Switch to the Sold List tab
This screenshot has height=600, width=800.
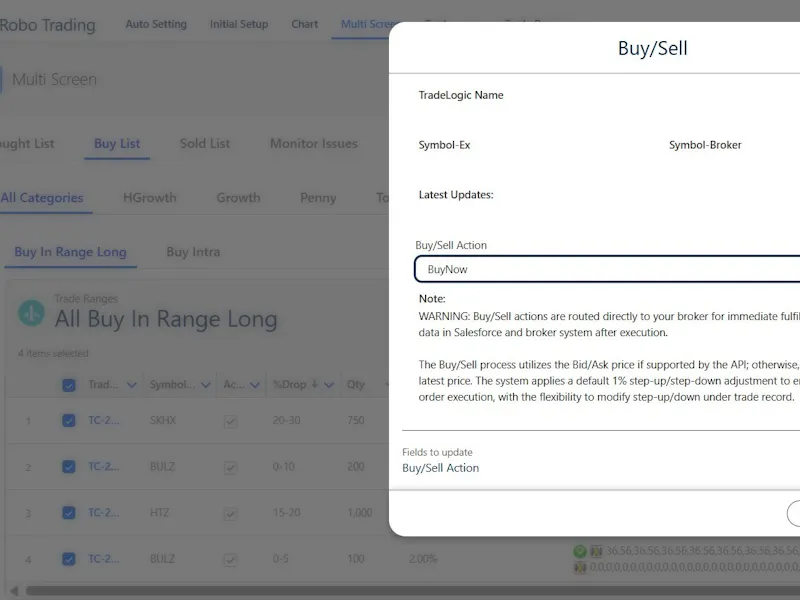(x=205, y=143)
